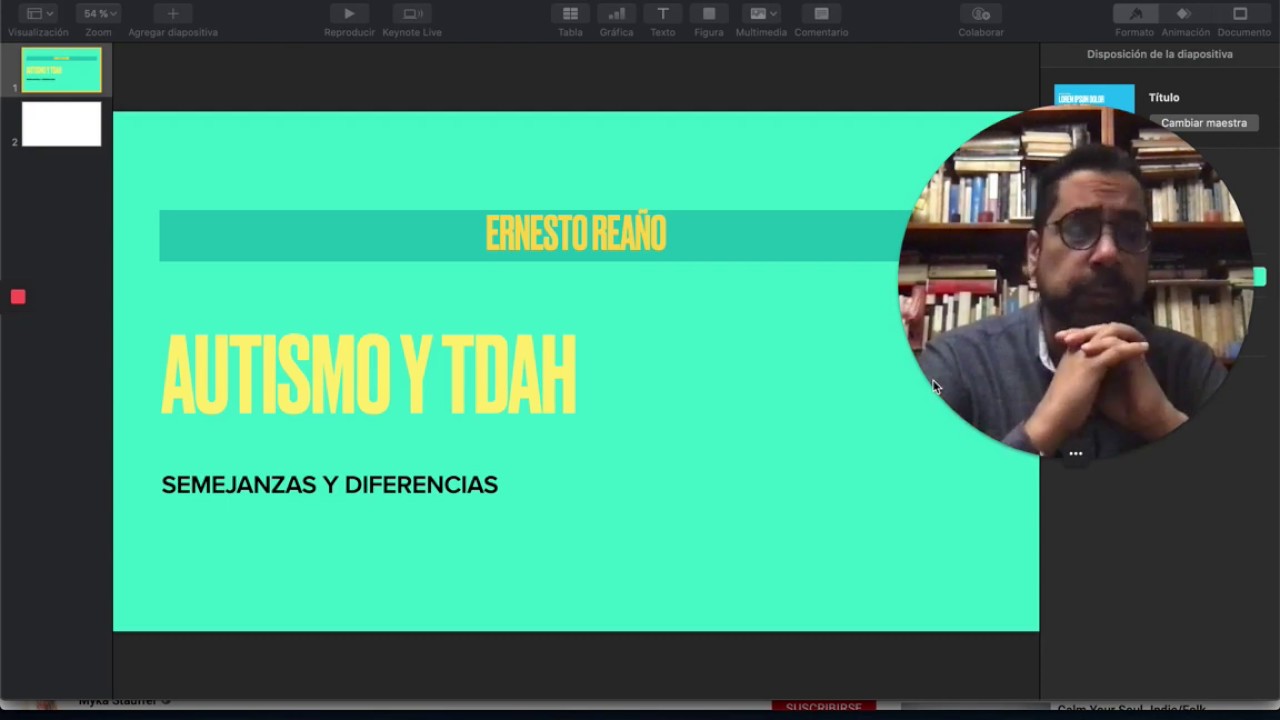This screenshot has width=1280, height=720.
Task: Open the webcam bubble three-dots menu
Action: (1075, 453)
